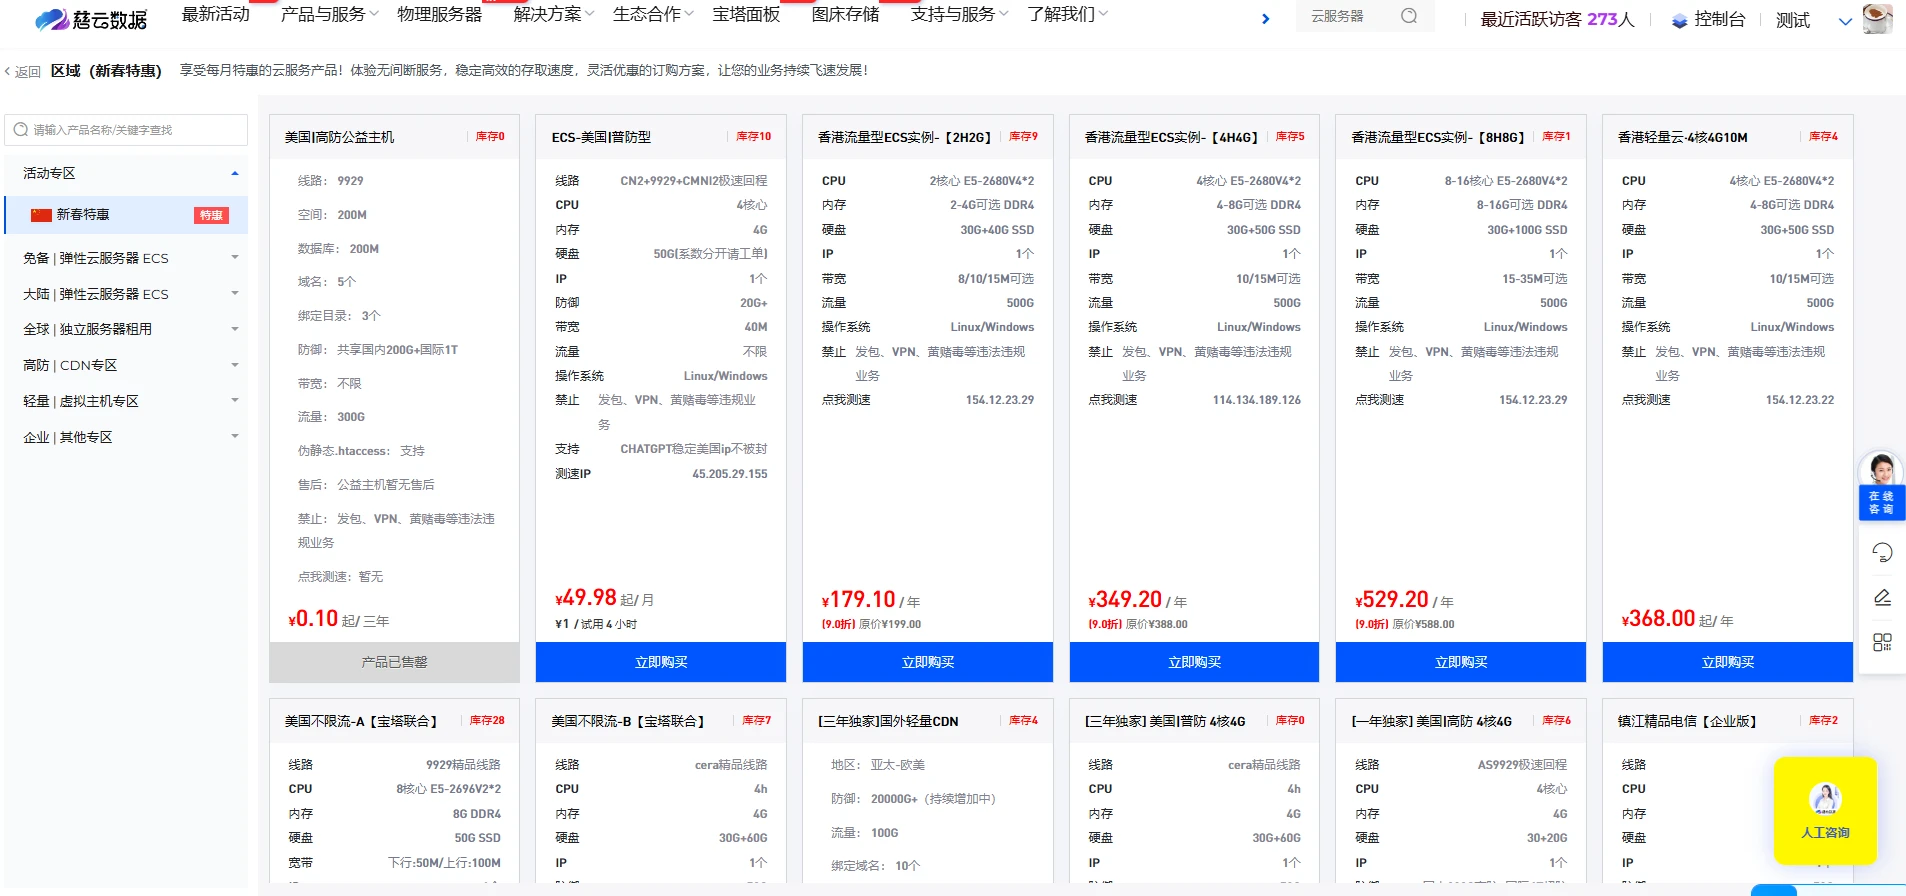Click the 返回 back link
Image resolution: width=1906 pixels, height=896 pixels.
pos(23,71)
